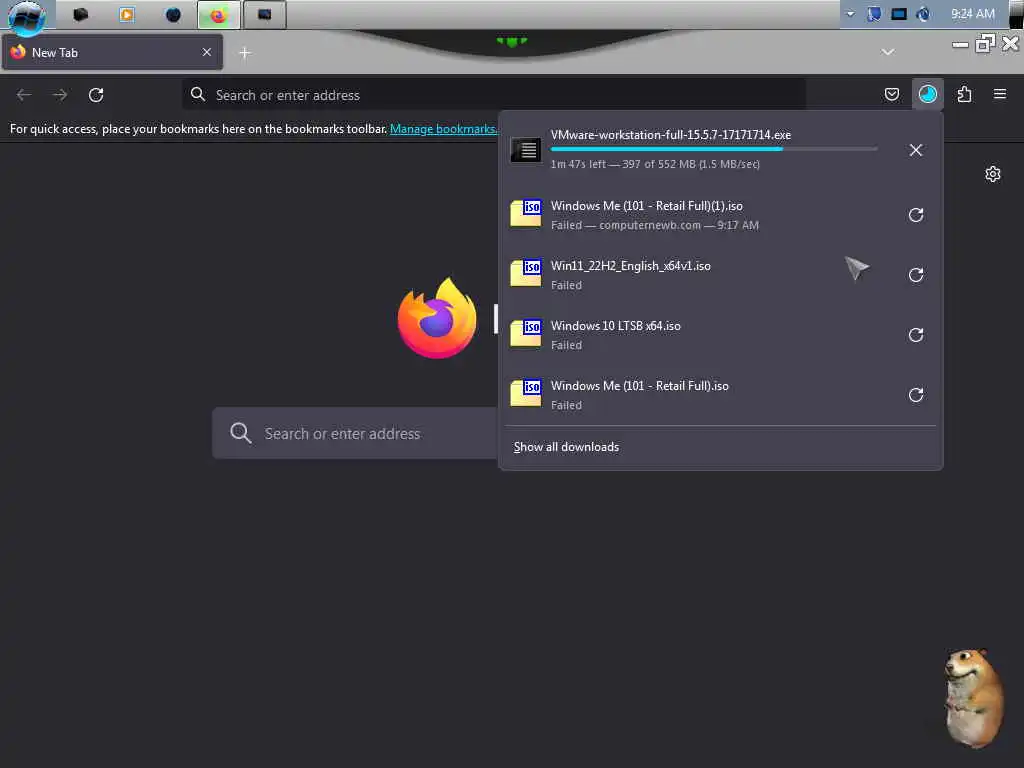Click the 9:24 AM clock
Image resolution: width=1024 pixels, height=768 pixels.
point(972,14)
